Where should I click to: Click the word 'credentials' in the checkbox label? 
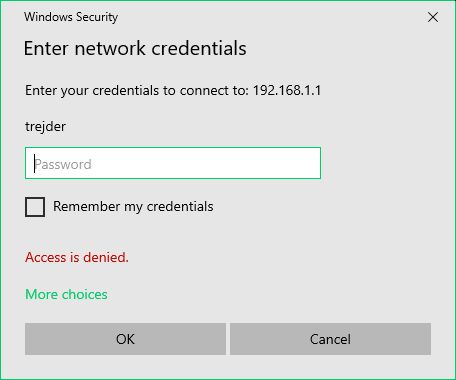(180, 206)
